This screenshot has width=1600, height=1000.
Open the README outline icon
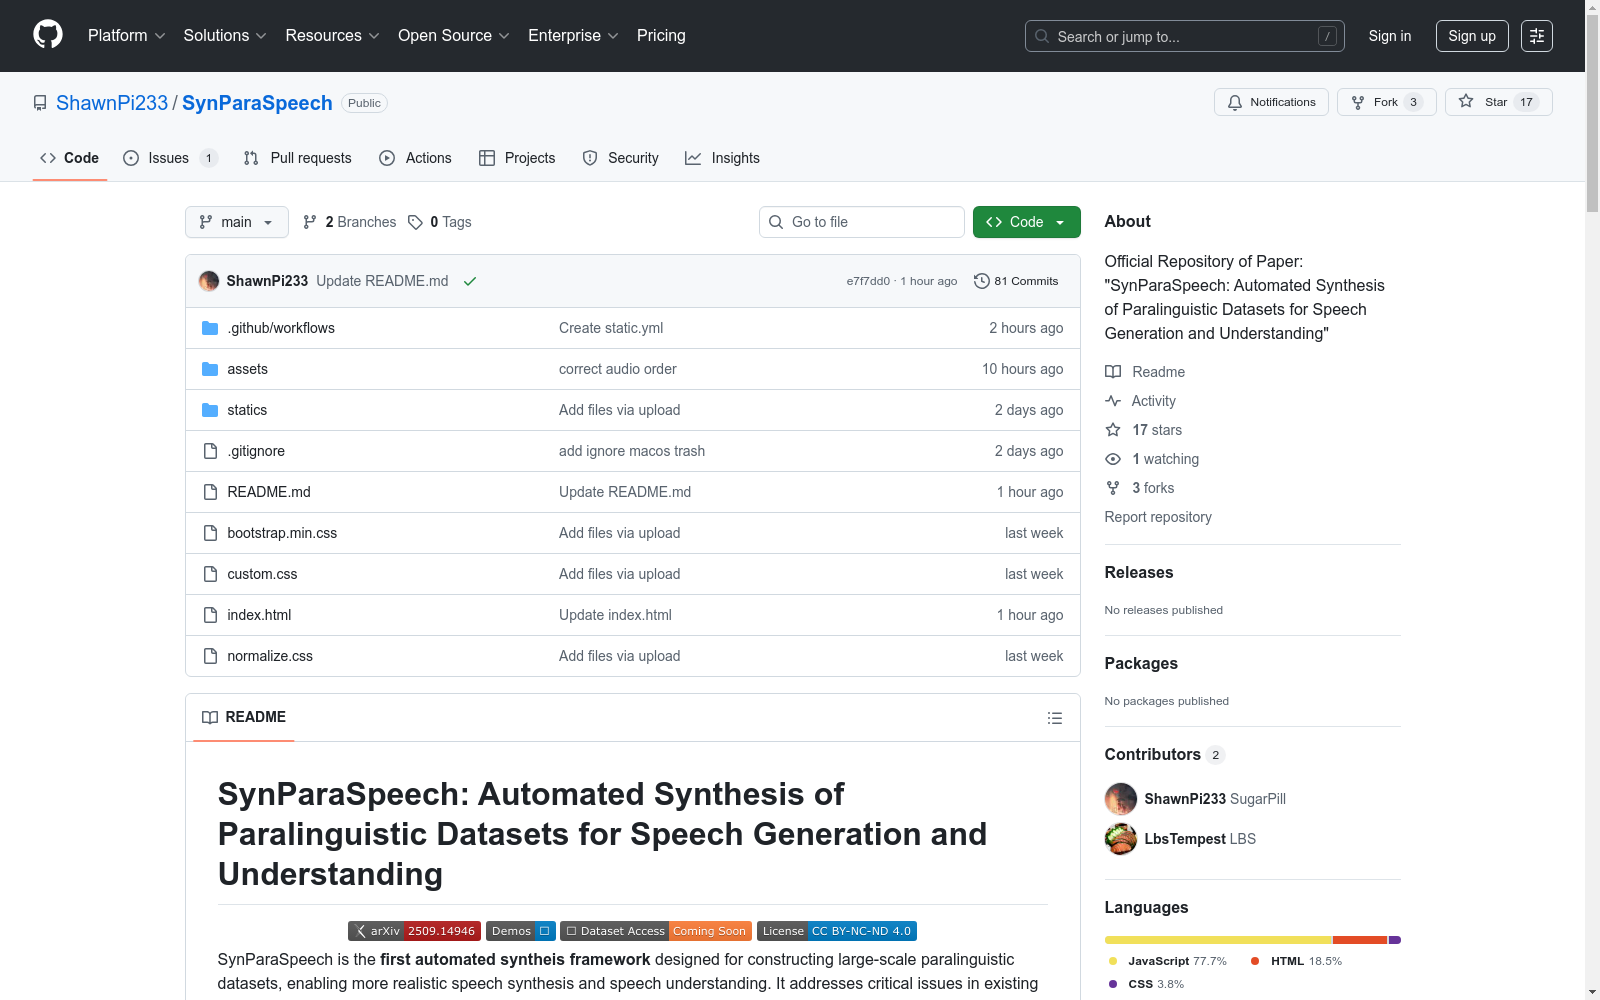tap(1054, 718)
